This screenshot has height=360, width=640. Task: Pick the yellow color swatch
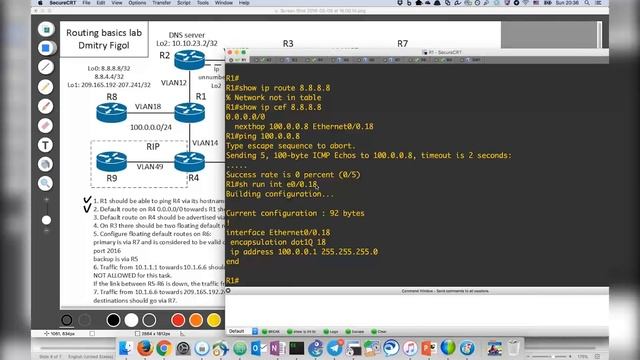click(x=213, y=320)
